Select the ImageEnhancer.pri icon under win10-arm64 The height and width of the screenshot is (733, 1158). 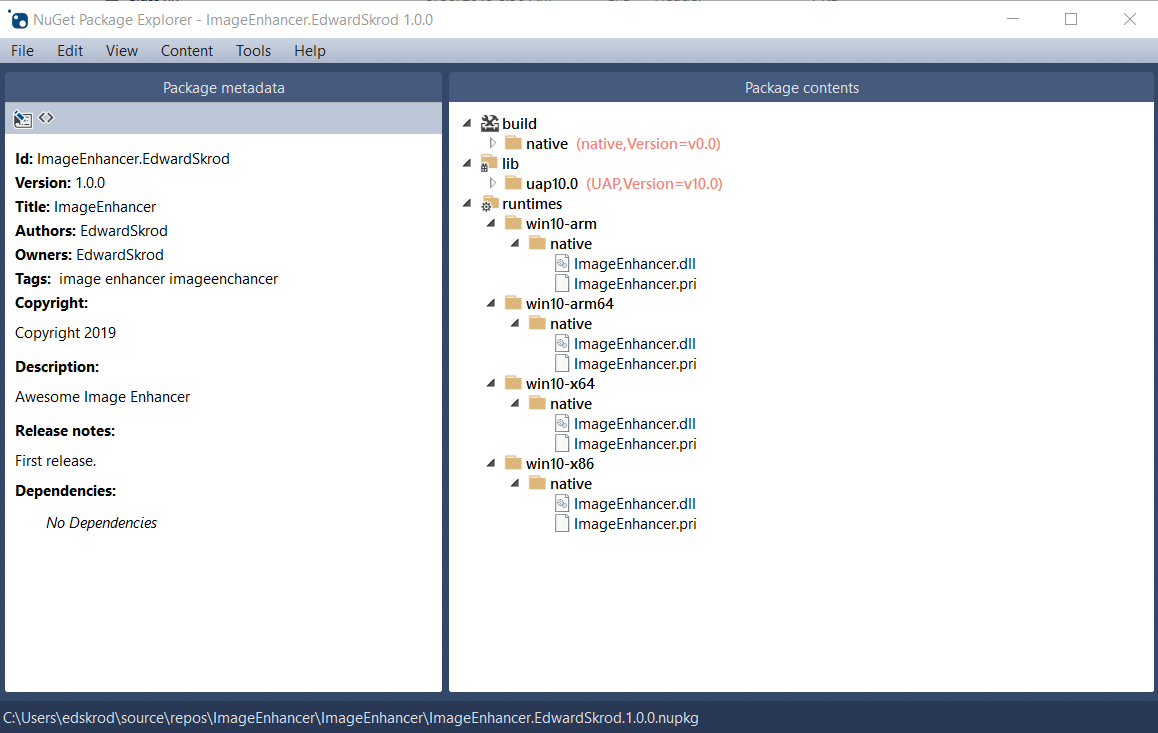[562, 363]
